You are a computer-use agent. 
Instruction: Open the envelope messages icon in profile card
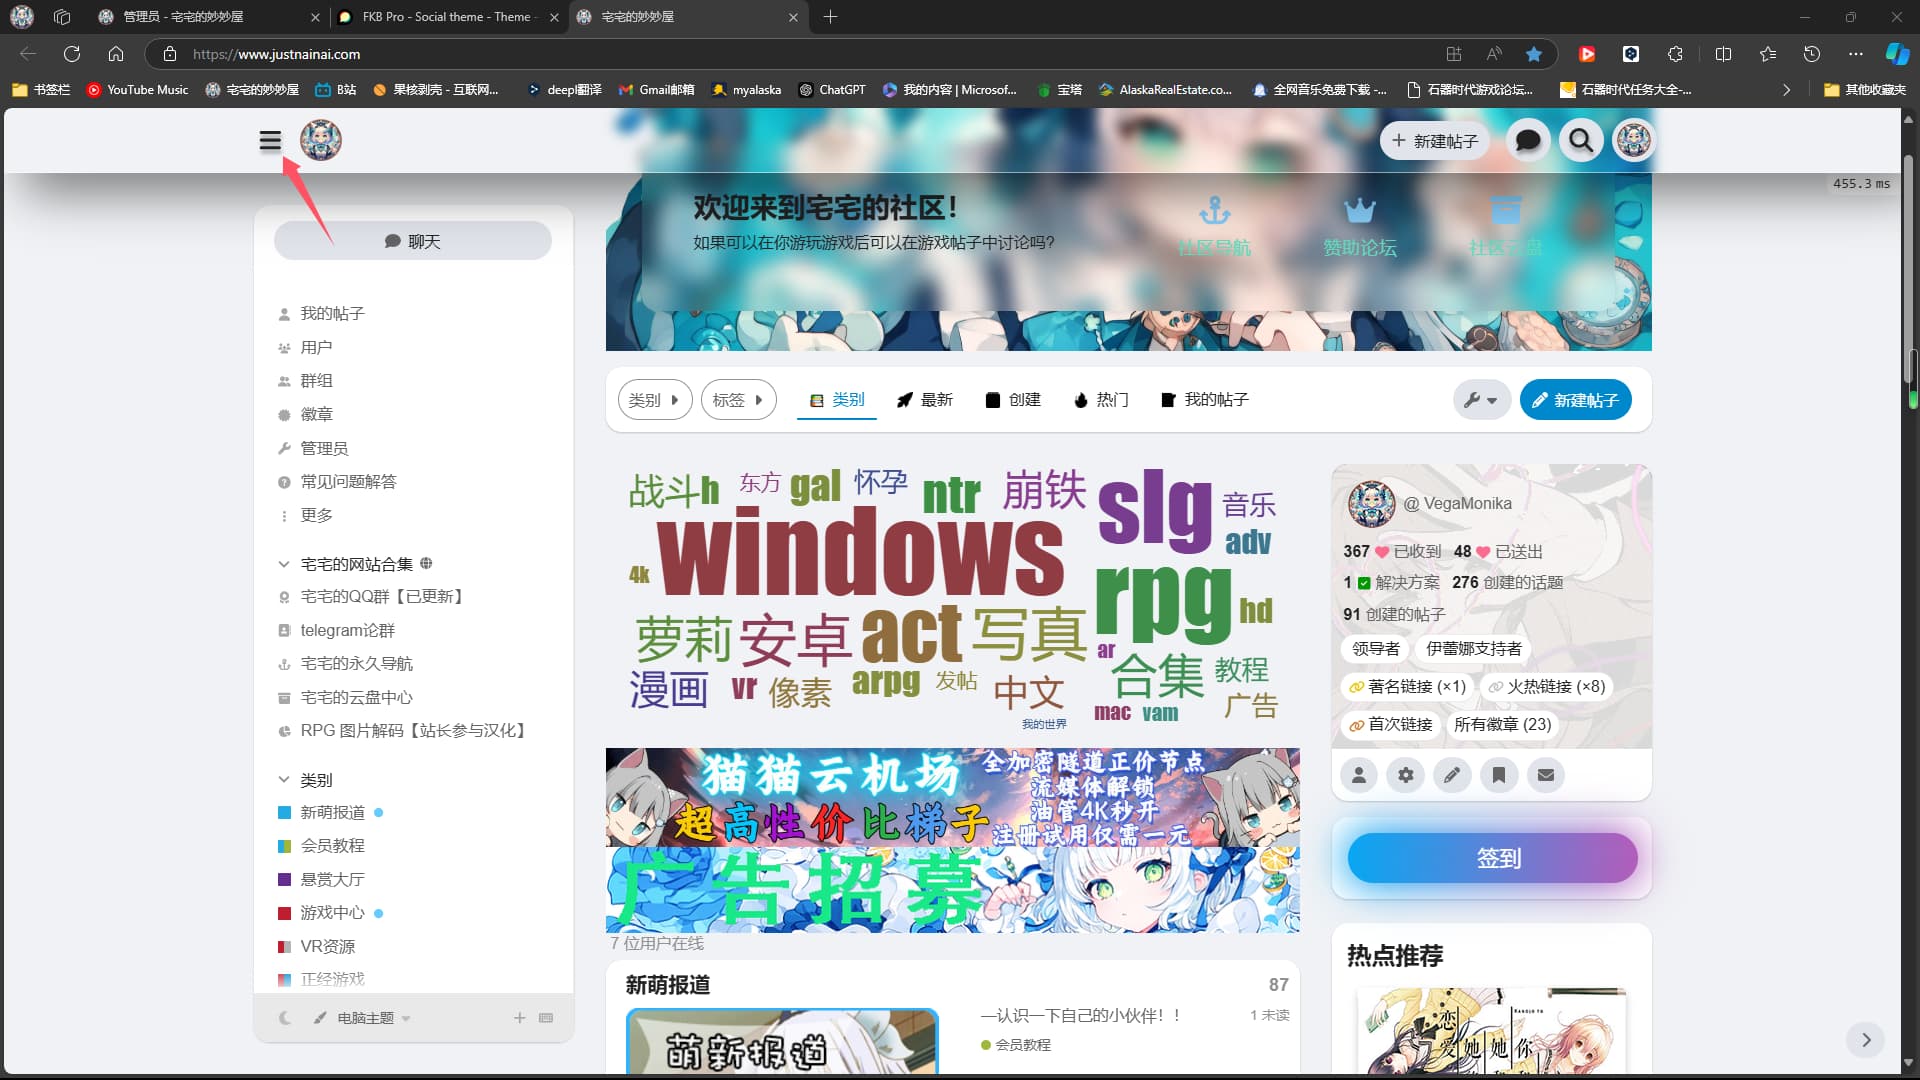(1546, 775)
